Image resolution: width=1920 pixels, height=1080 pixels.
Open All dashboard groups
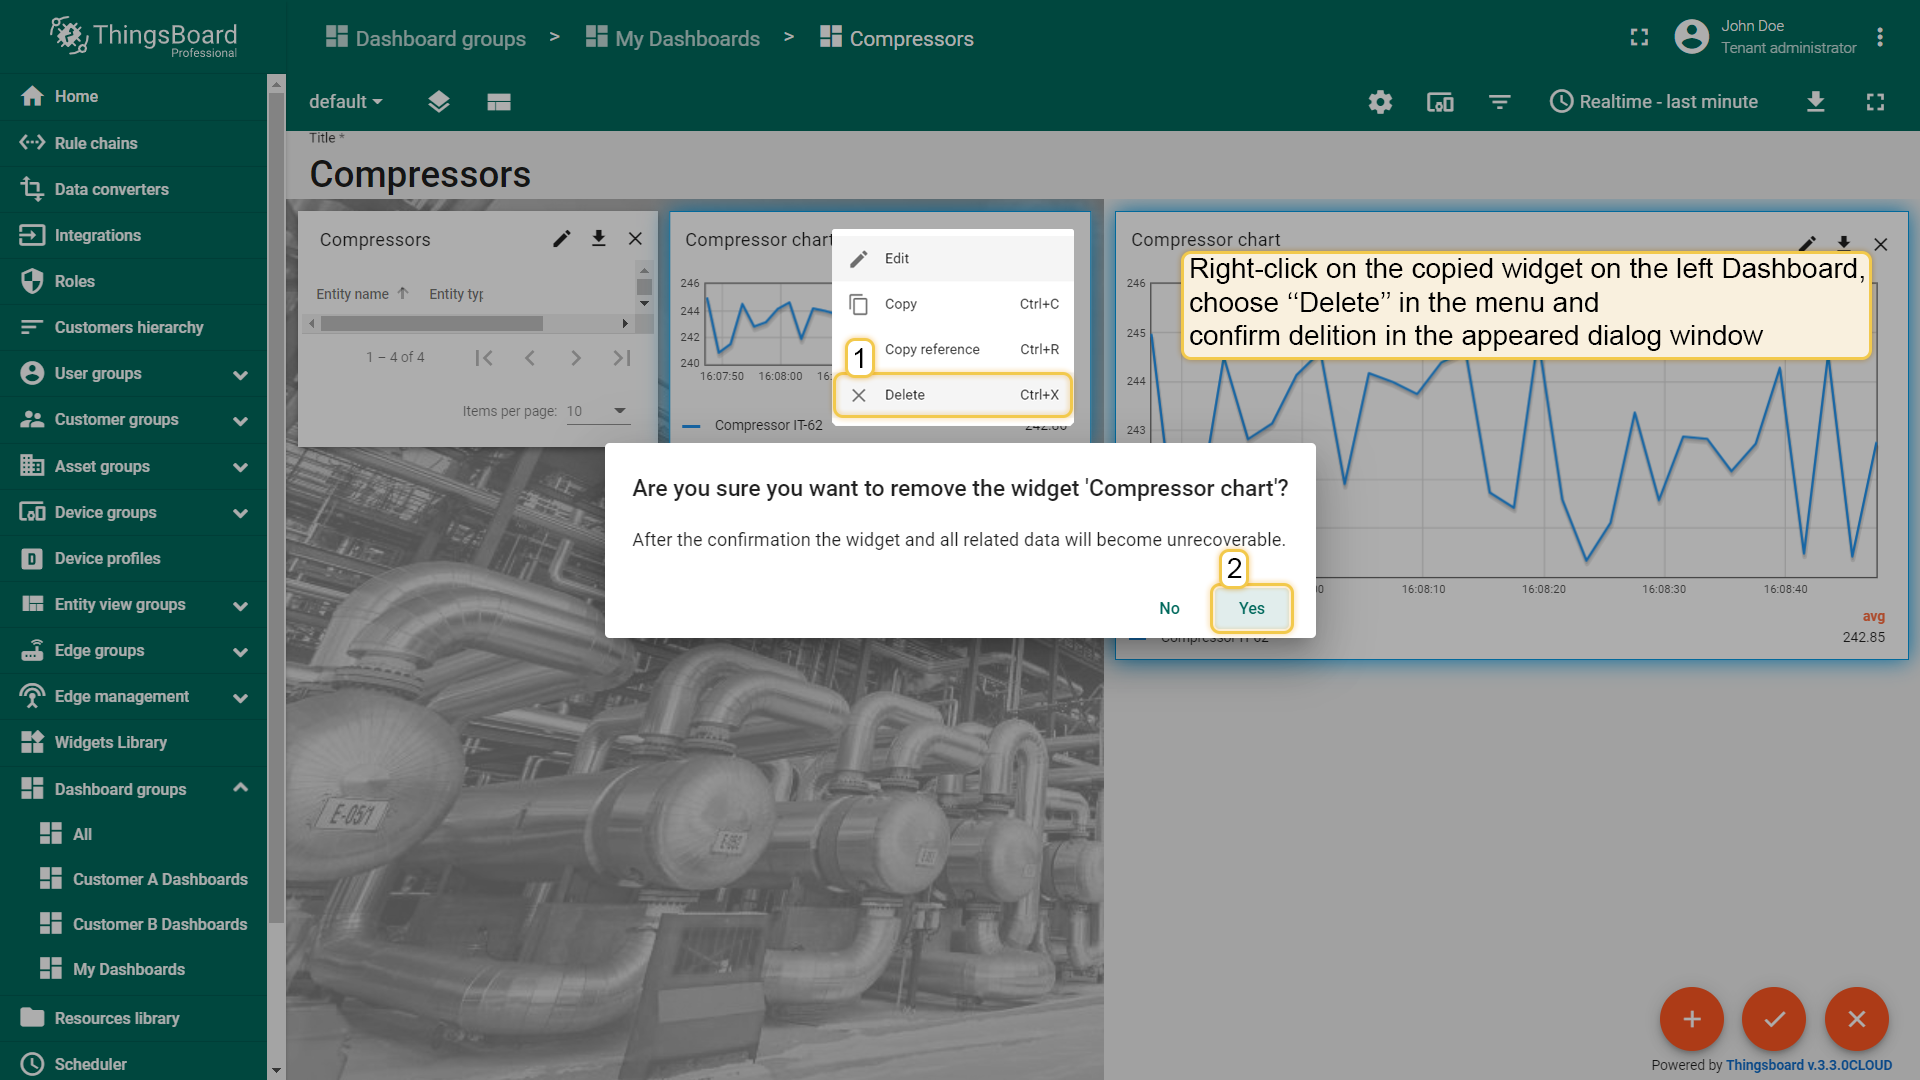point(133,834)
